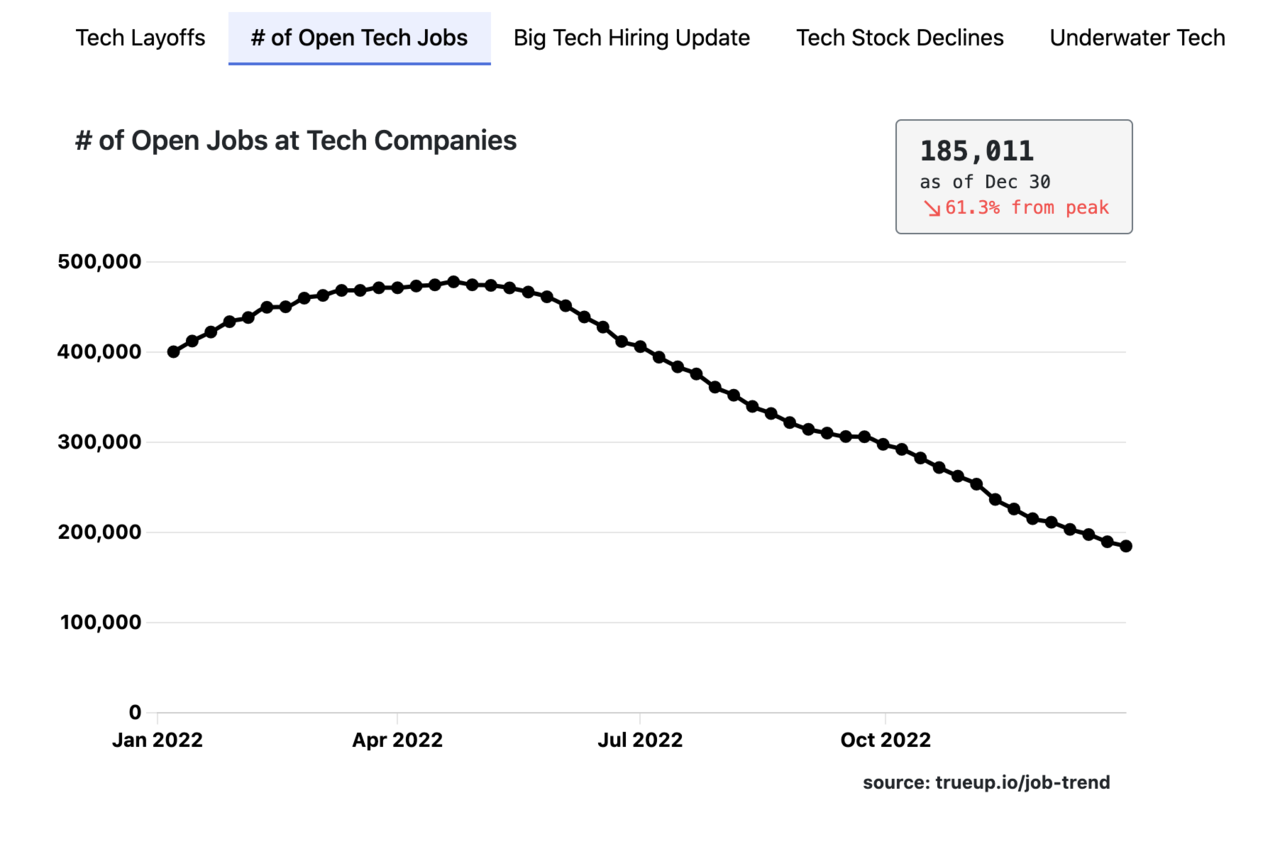This screenshot has height=842, width=1280.
Task: Select the last data point on the line
Action: coord(1126,546)
